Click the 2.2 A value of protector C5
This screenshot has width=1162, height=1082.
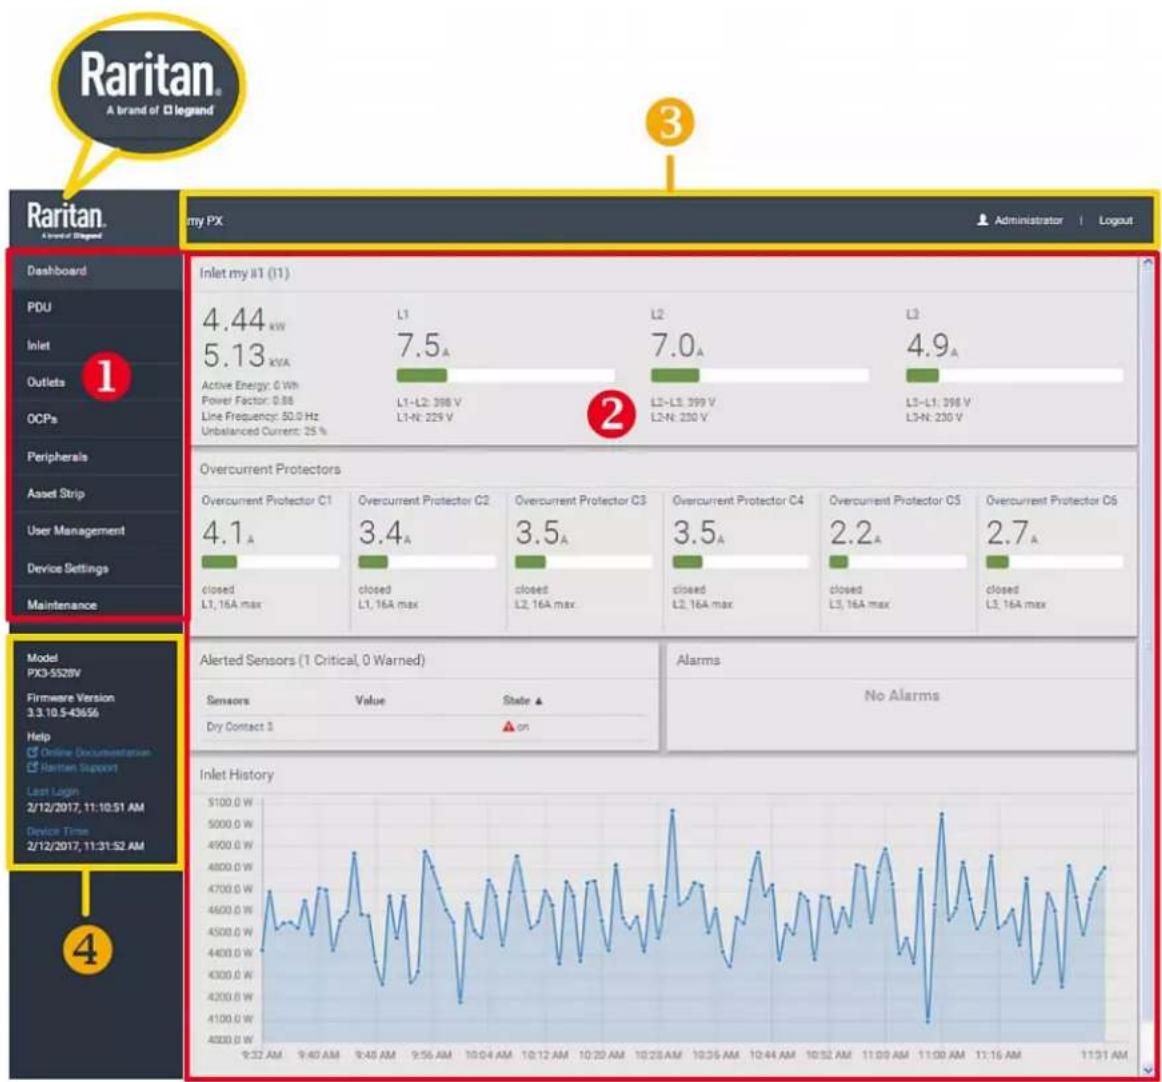[855, 533]
